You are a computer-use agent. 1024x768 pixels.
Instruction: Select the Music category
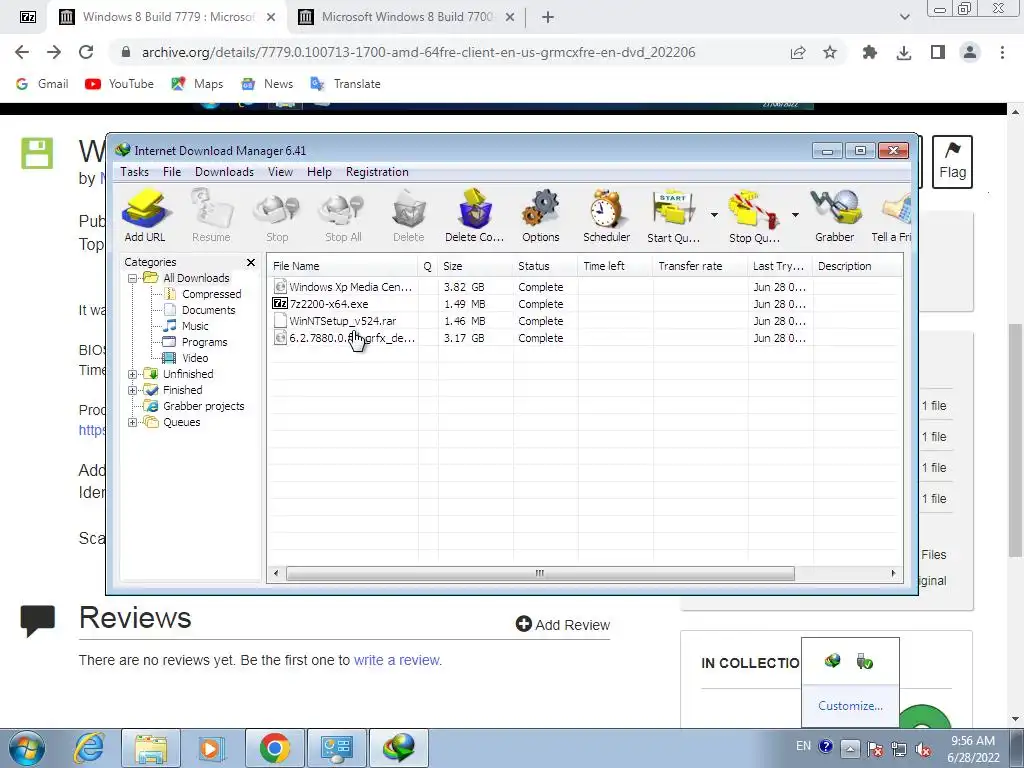pyautogui.click(x=195, y=326)
